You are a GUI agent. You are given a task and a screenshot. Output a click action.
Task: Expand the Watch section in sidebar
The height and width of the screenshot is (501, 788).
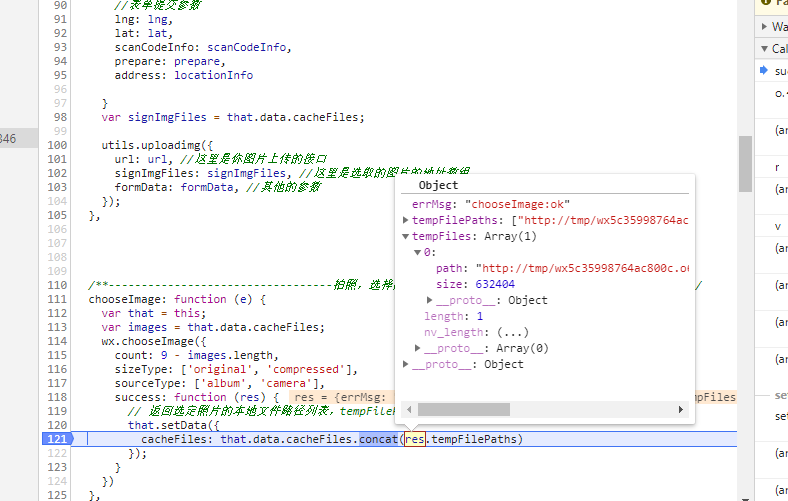tap(764, 27)
